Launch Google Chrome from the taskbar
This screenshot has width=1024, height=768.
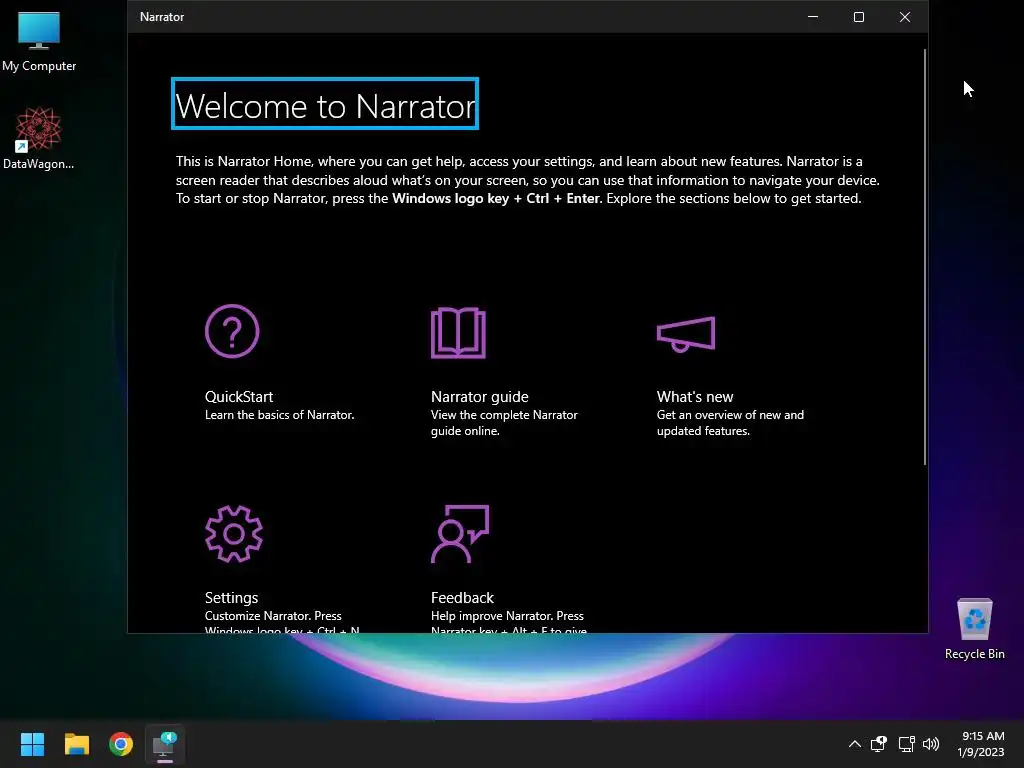coord(121,744)
